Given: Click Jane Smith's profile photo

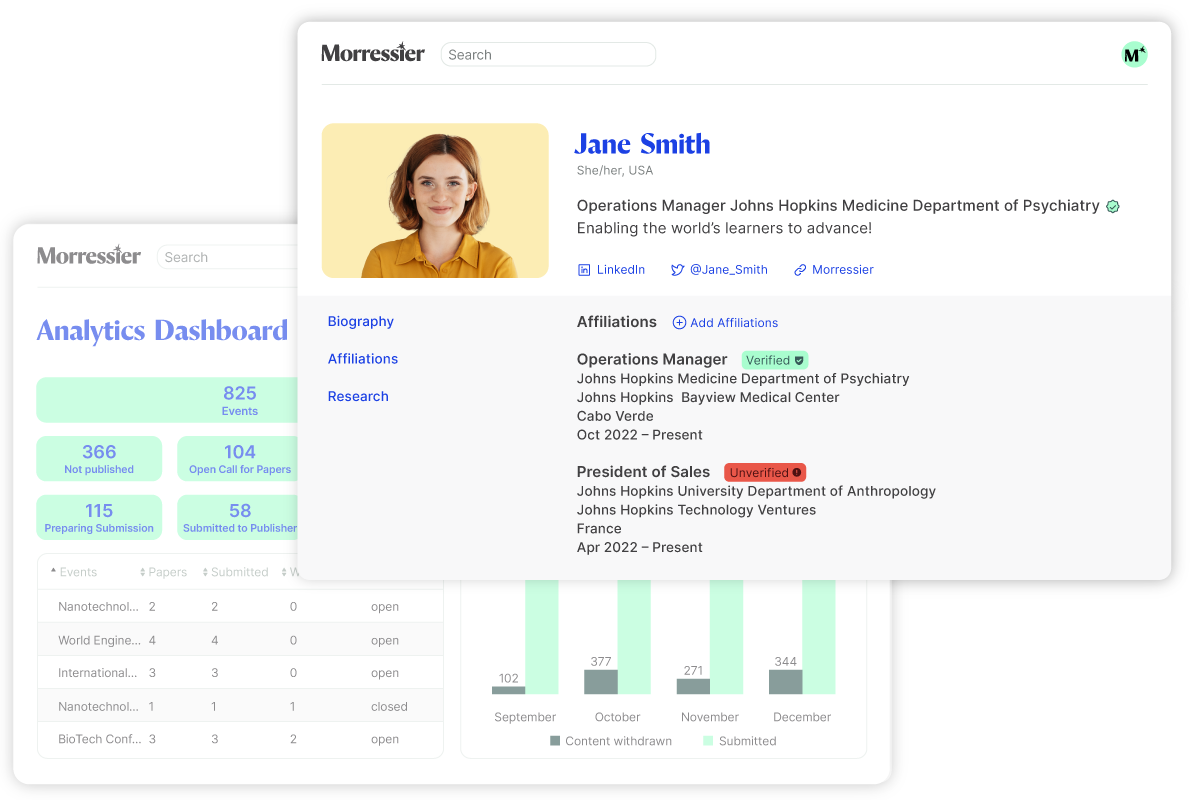Looking at the screenshot, I should 435,201.
